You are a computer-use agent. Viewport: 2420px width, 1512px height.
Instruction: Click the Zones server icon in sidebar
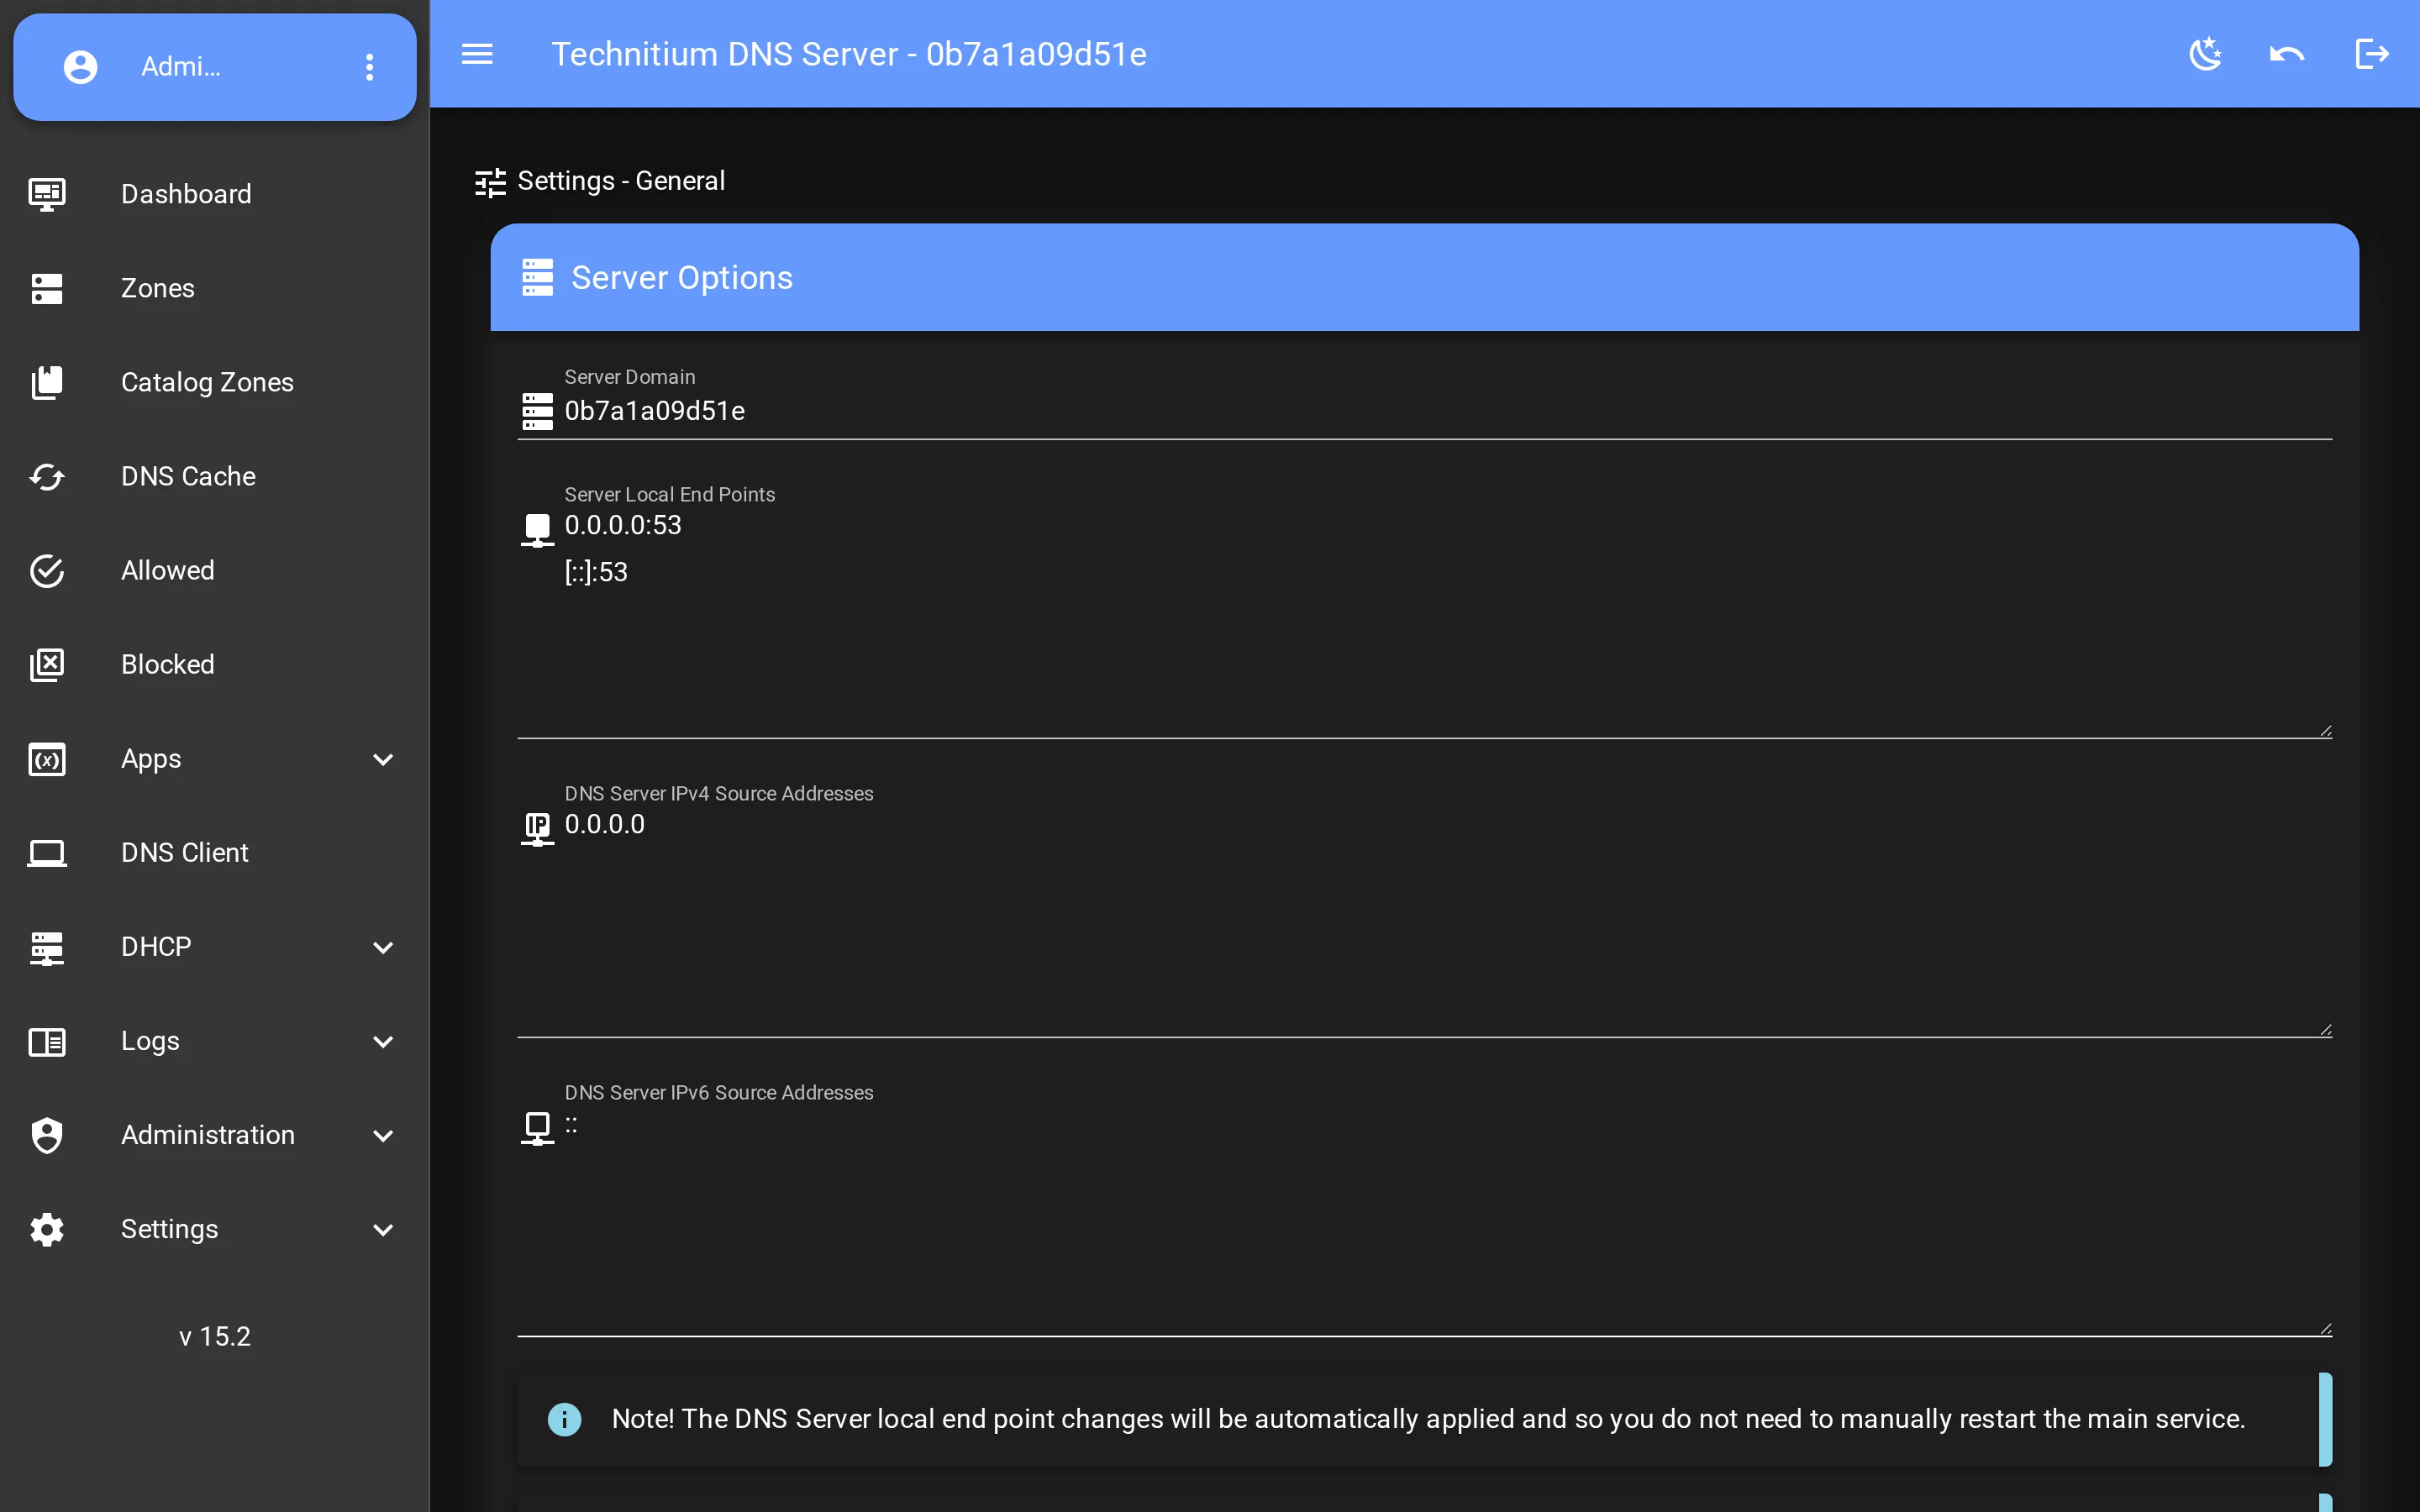(47, 288)
